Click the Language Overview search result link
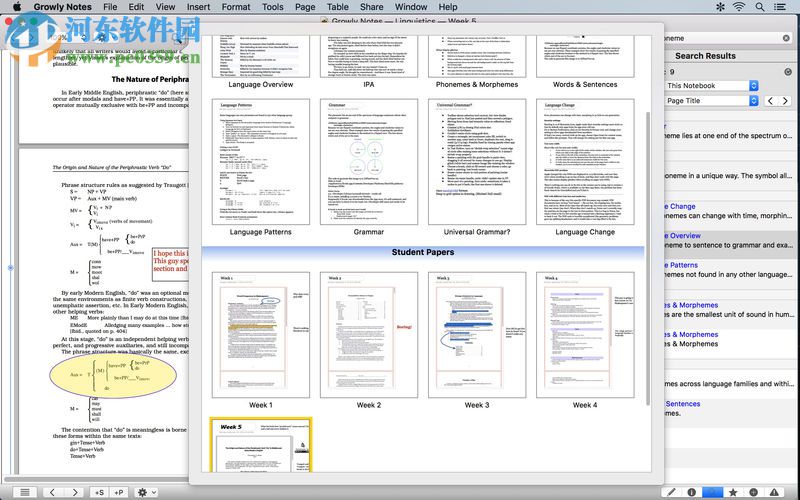800x500 pixels. [x=684, y=236]
